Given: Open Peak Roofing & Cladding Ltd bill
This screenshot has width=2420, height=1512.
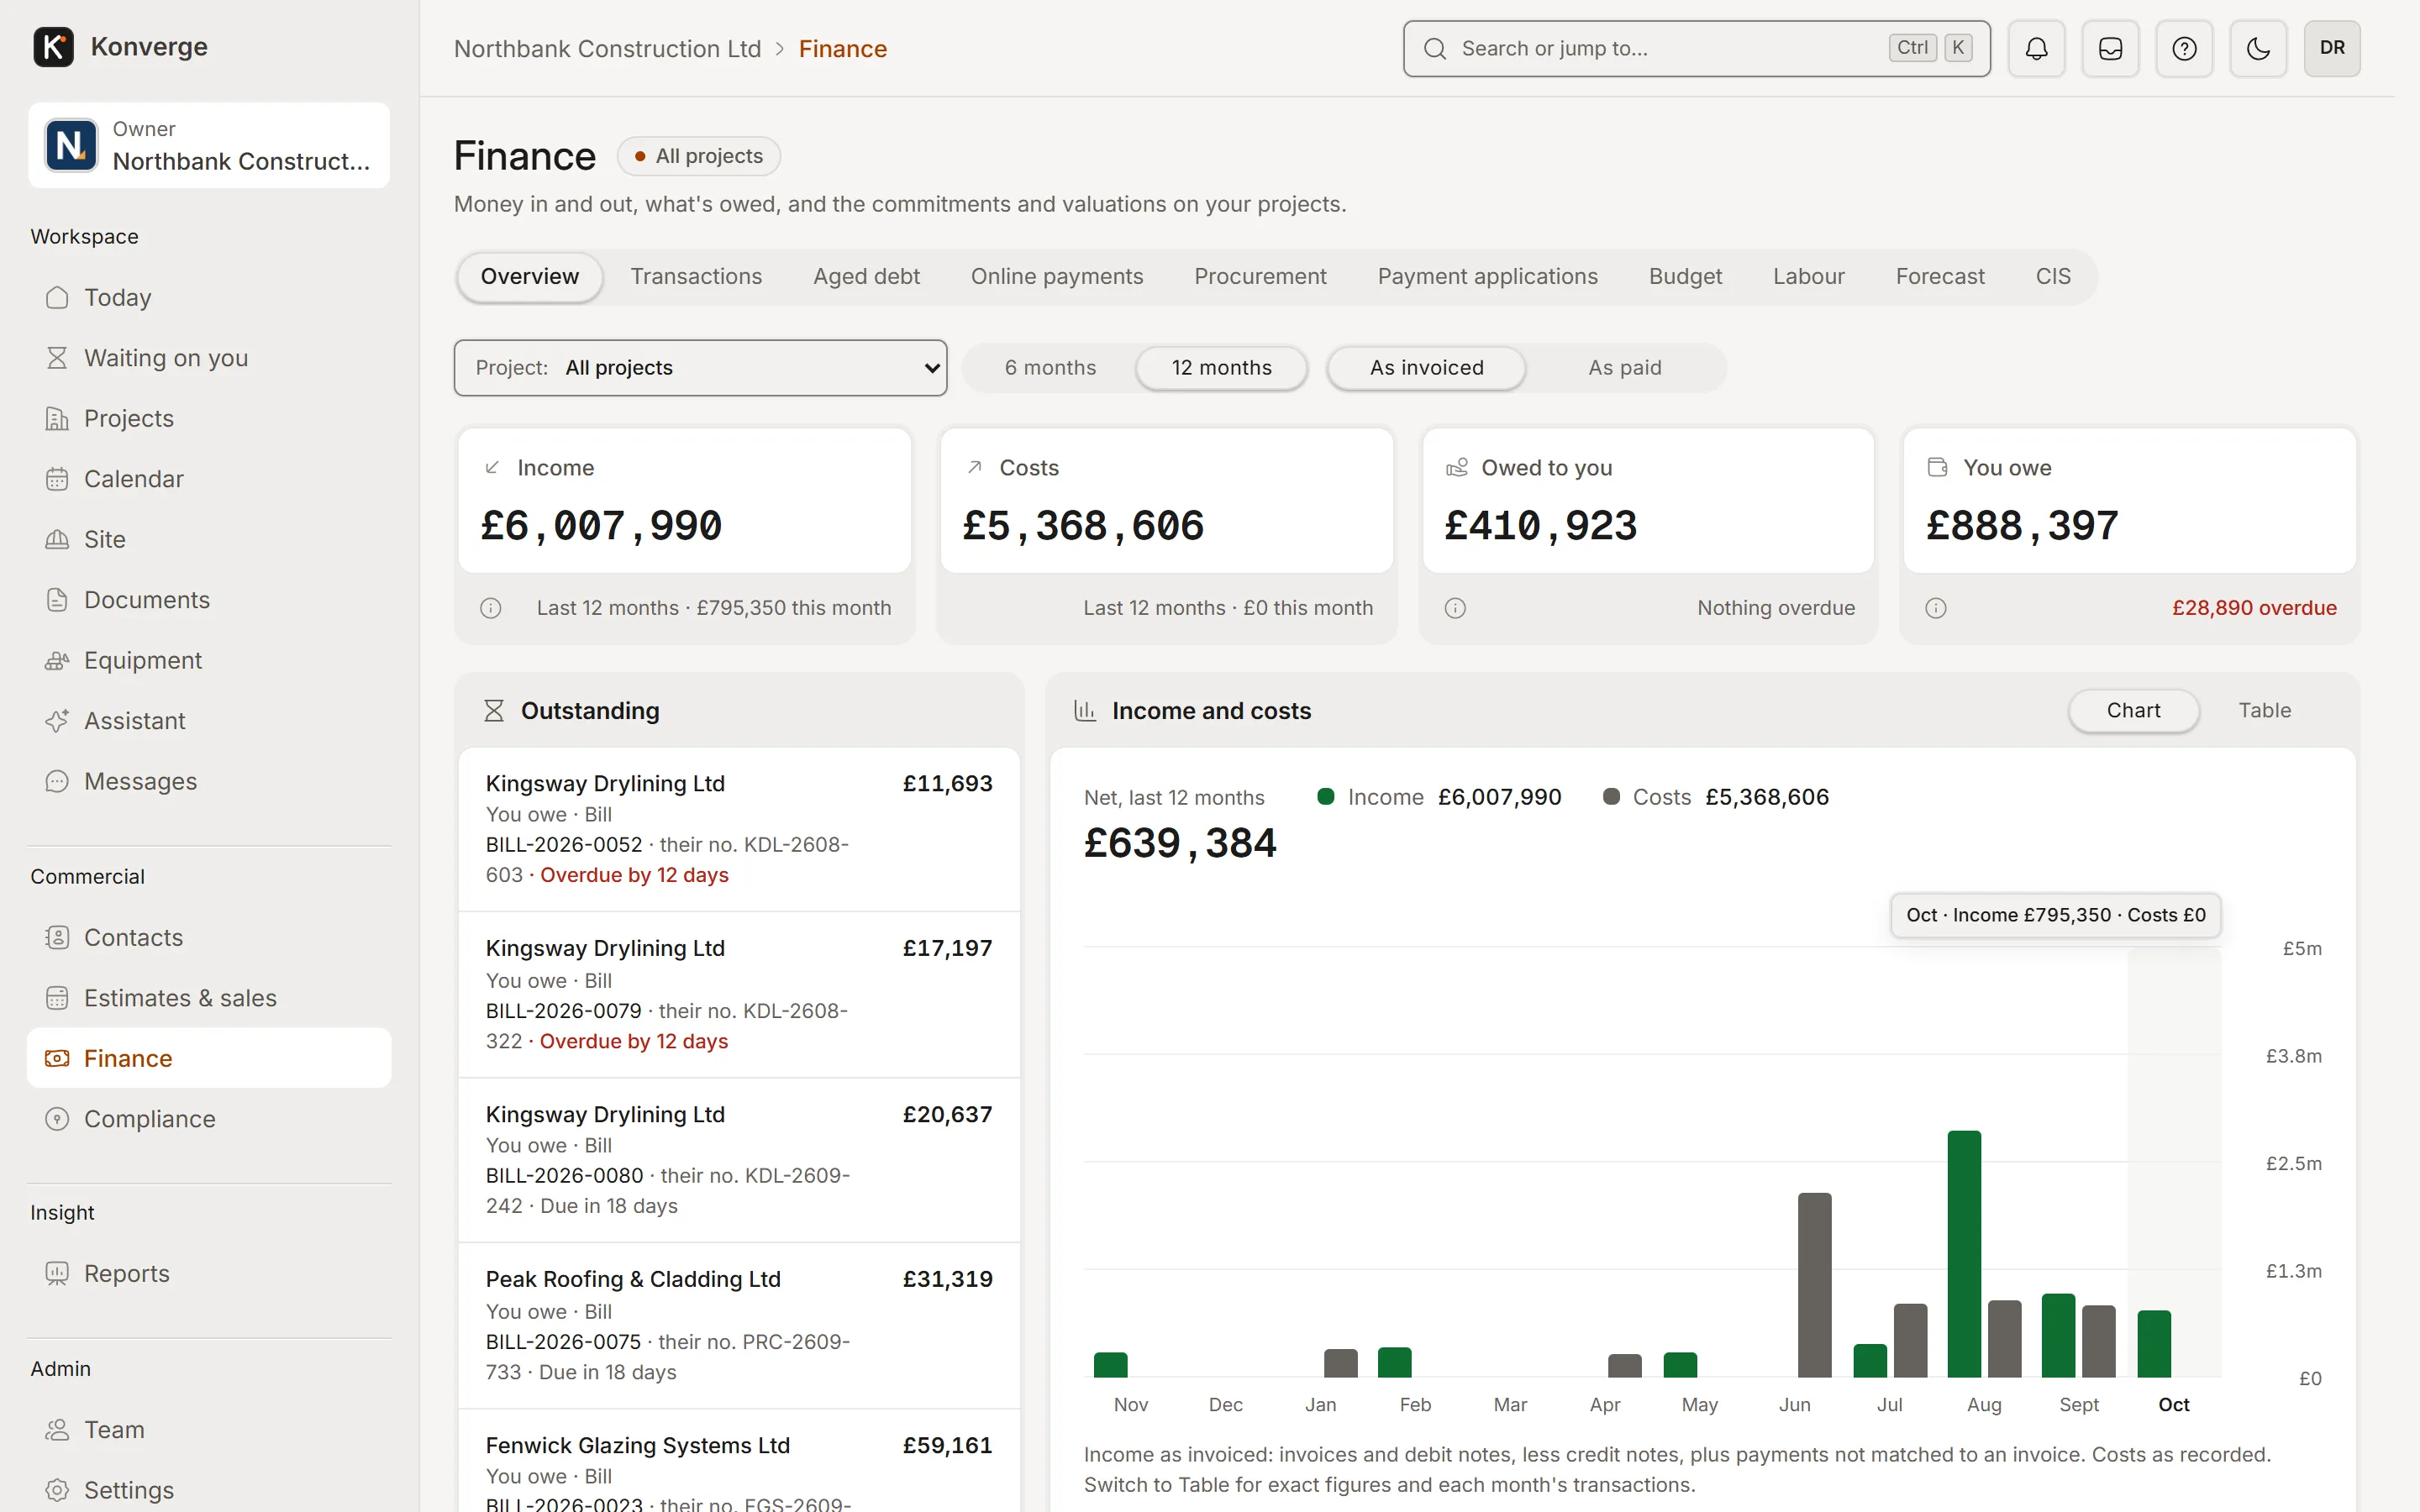Looking at the screenshot, I should coord(739,1326).
